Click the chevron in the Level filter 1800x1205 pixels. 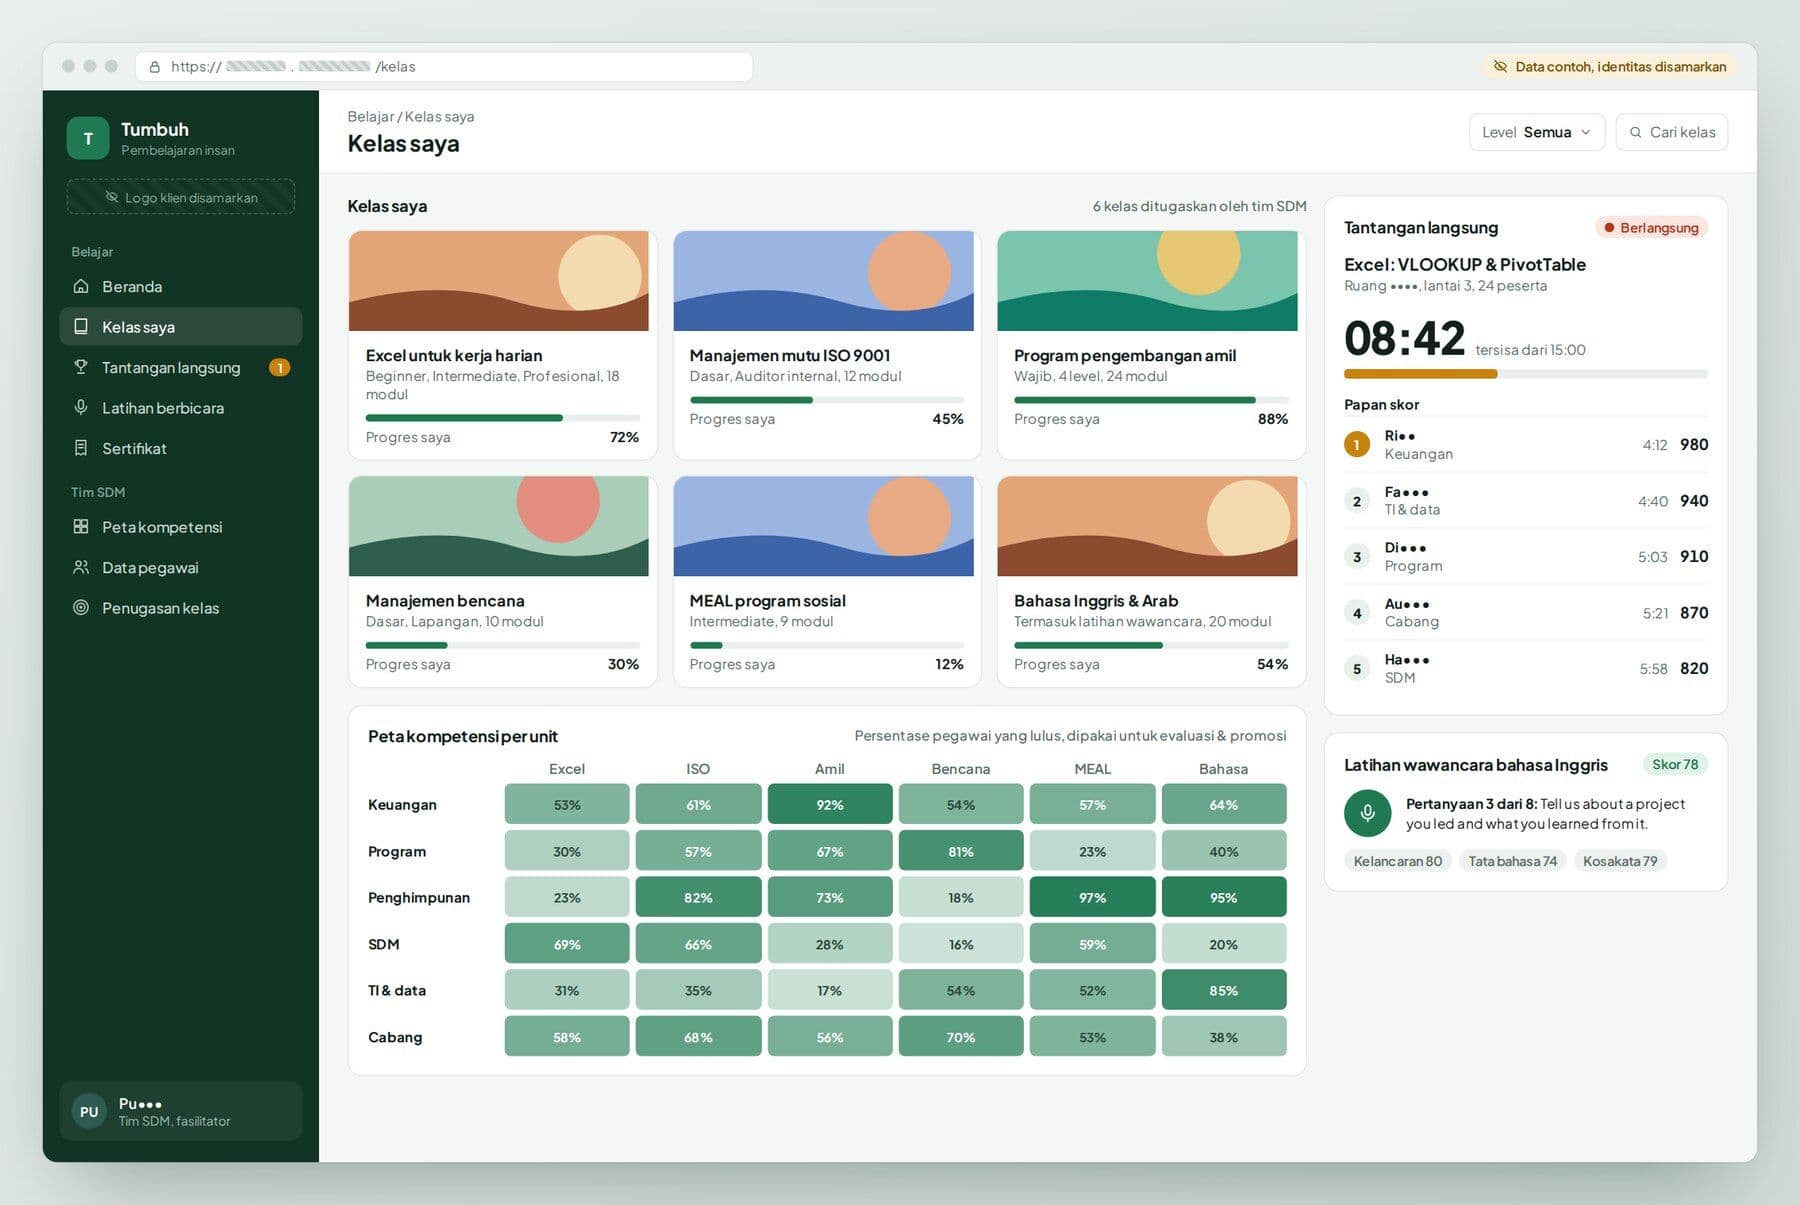pyautogui.click(x=1586, y=132)
